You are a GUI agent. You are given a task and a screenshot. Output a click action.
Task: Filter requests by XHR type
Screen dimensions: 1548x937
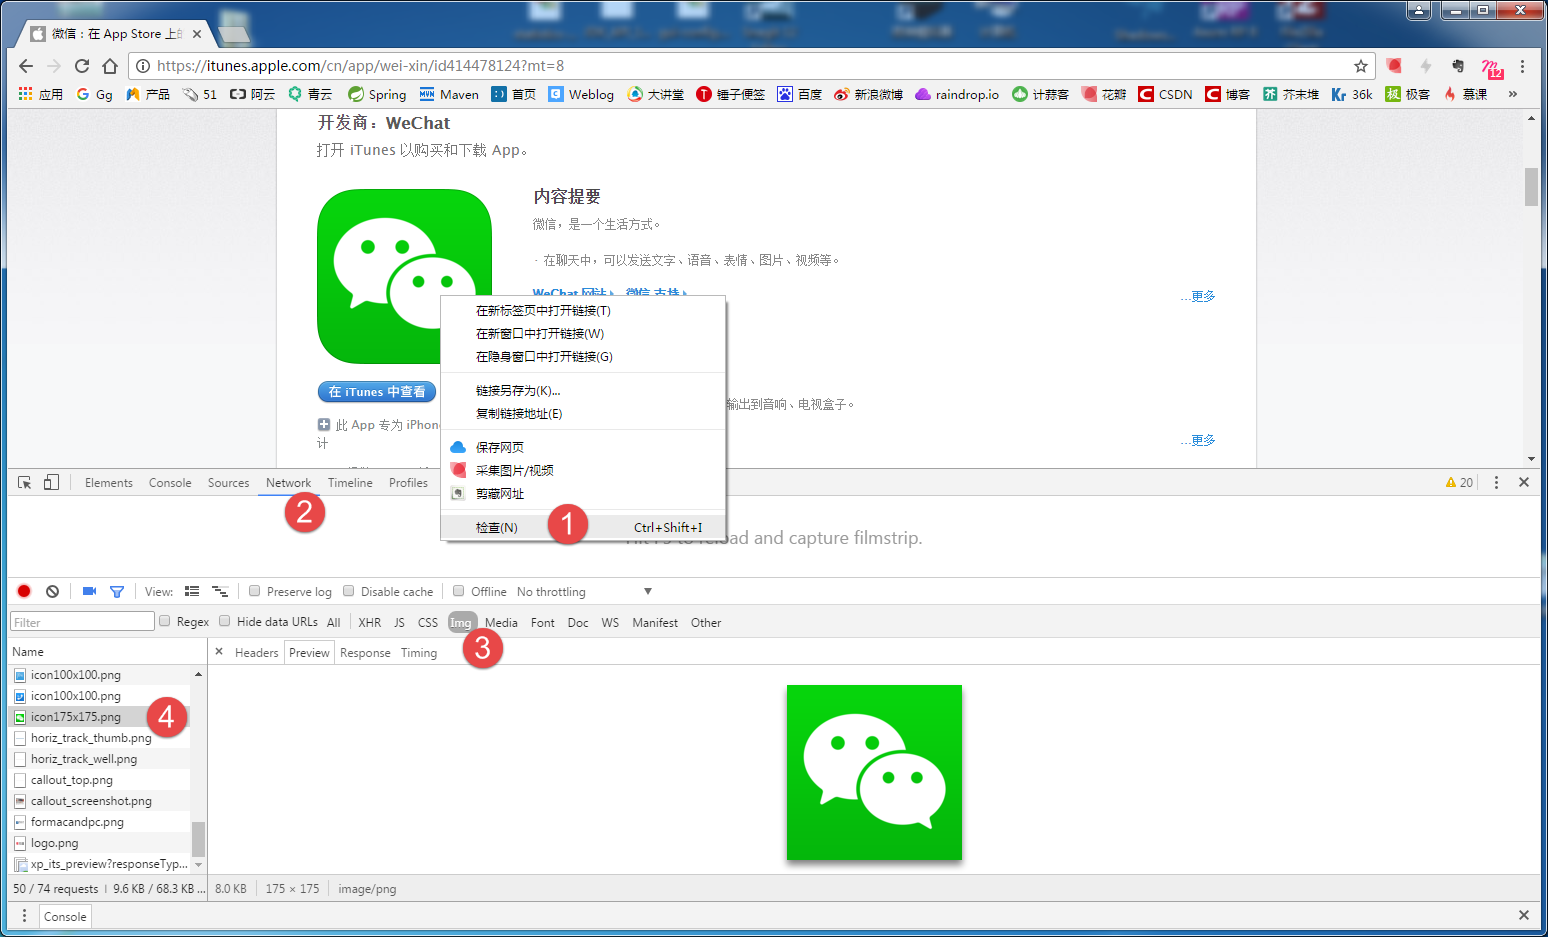370,622
